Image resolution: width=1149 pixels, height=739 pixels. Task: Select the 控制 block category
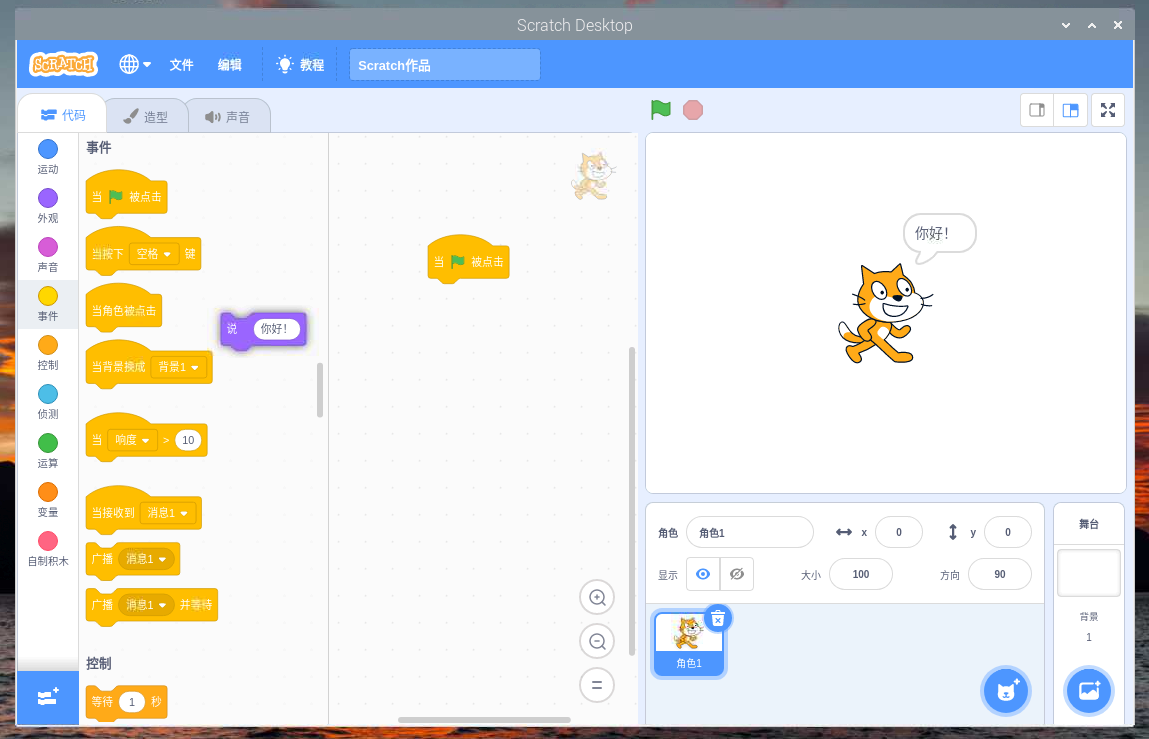(x=48, y=353)
